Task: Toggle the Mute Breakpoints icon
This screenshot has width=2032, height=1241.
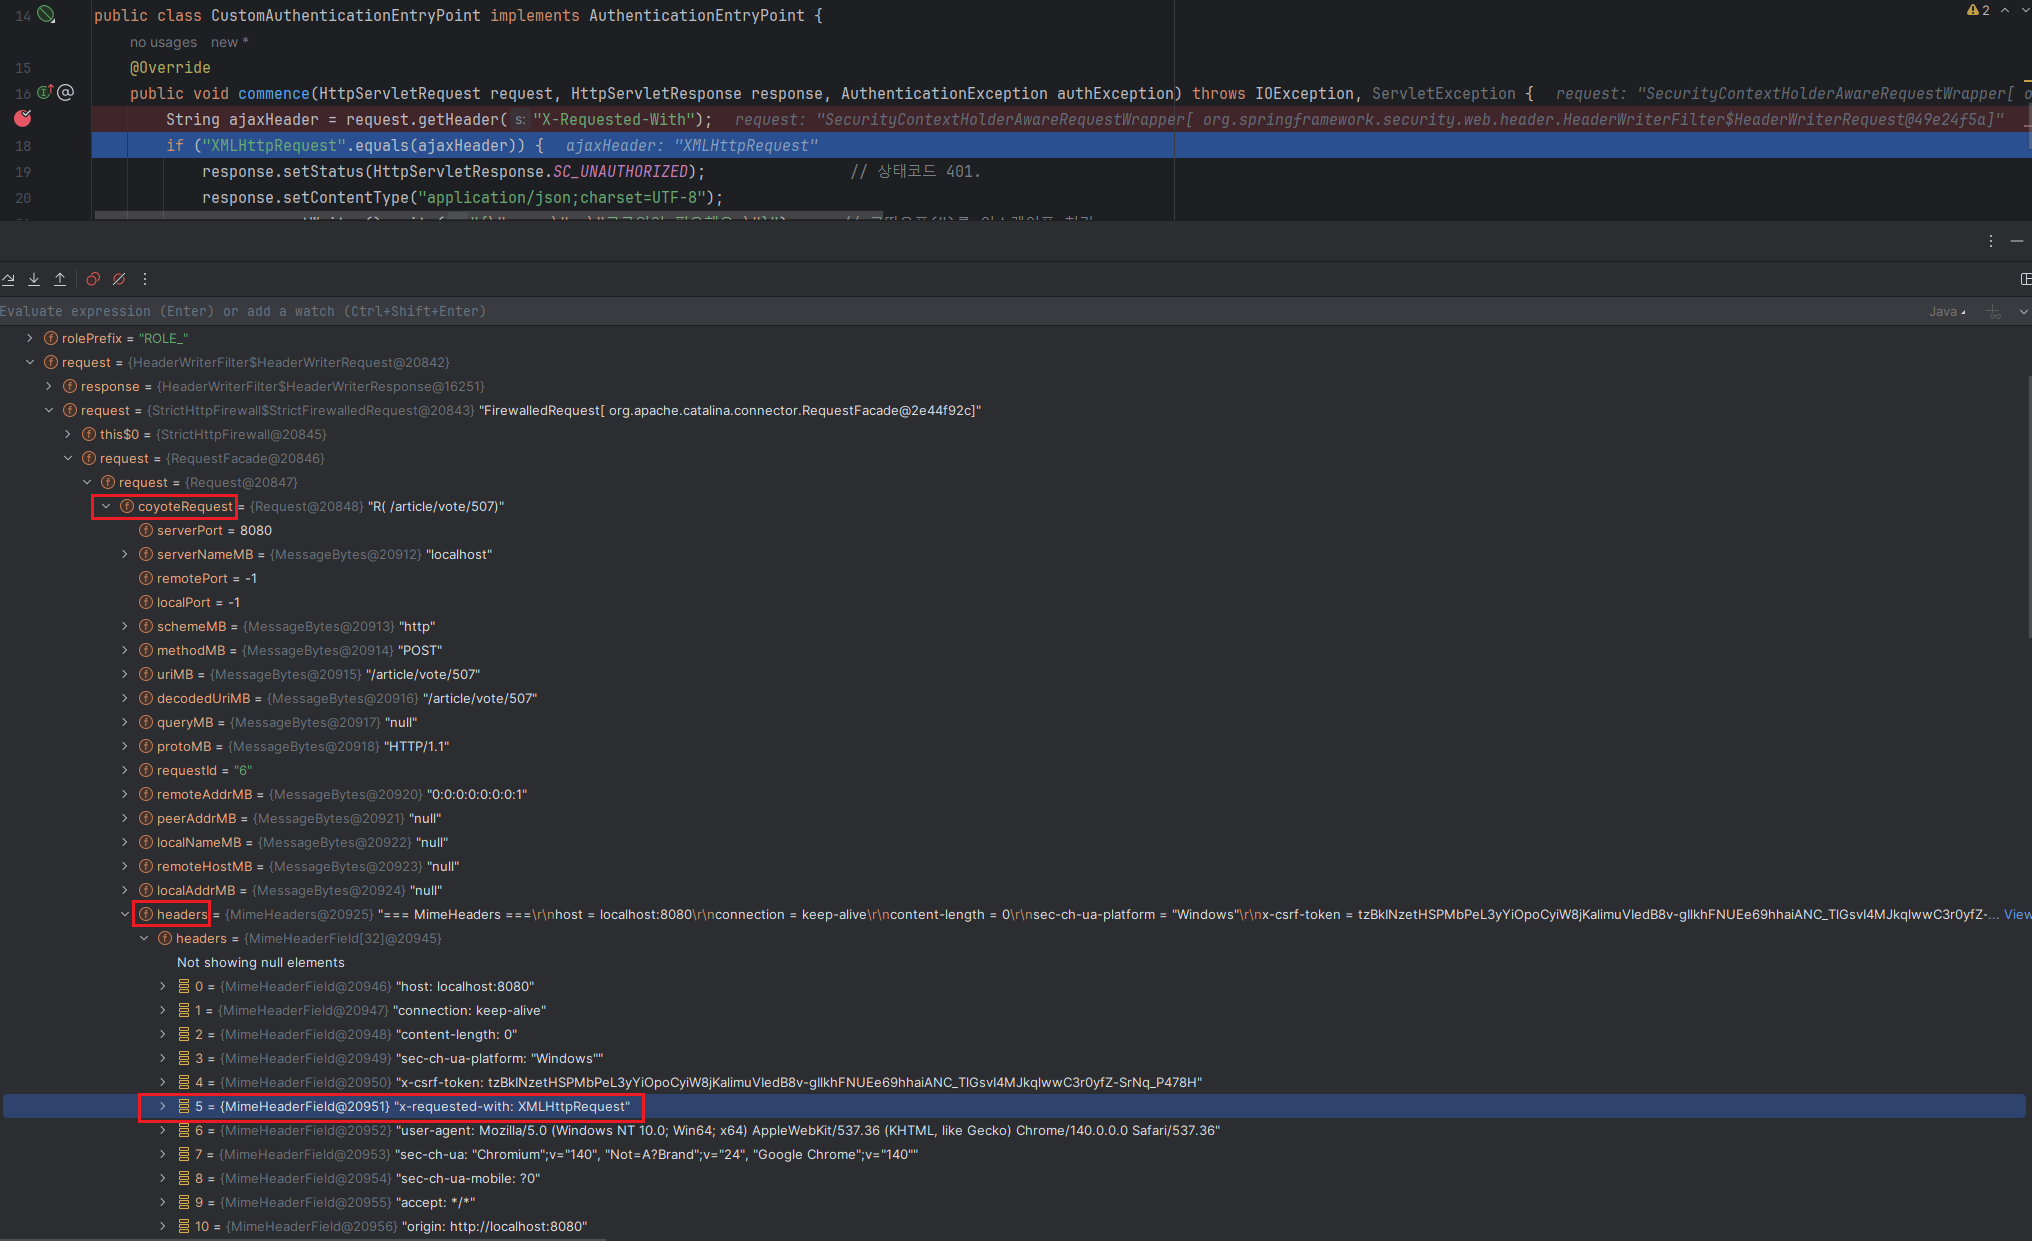Action: 119,279
